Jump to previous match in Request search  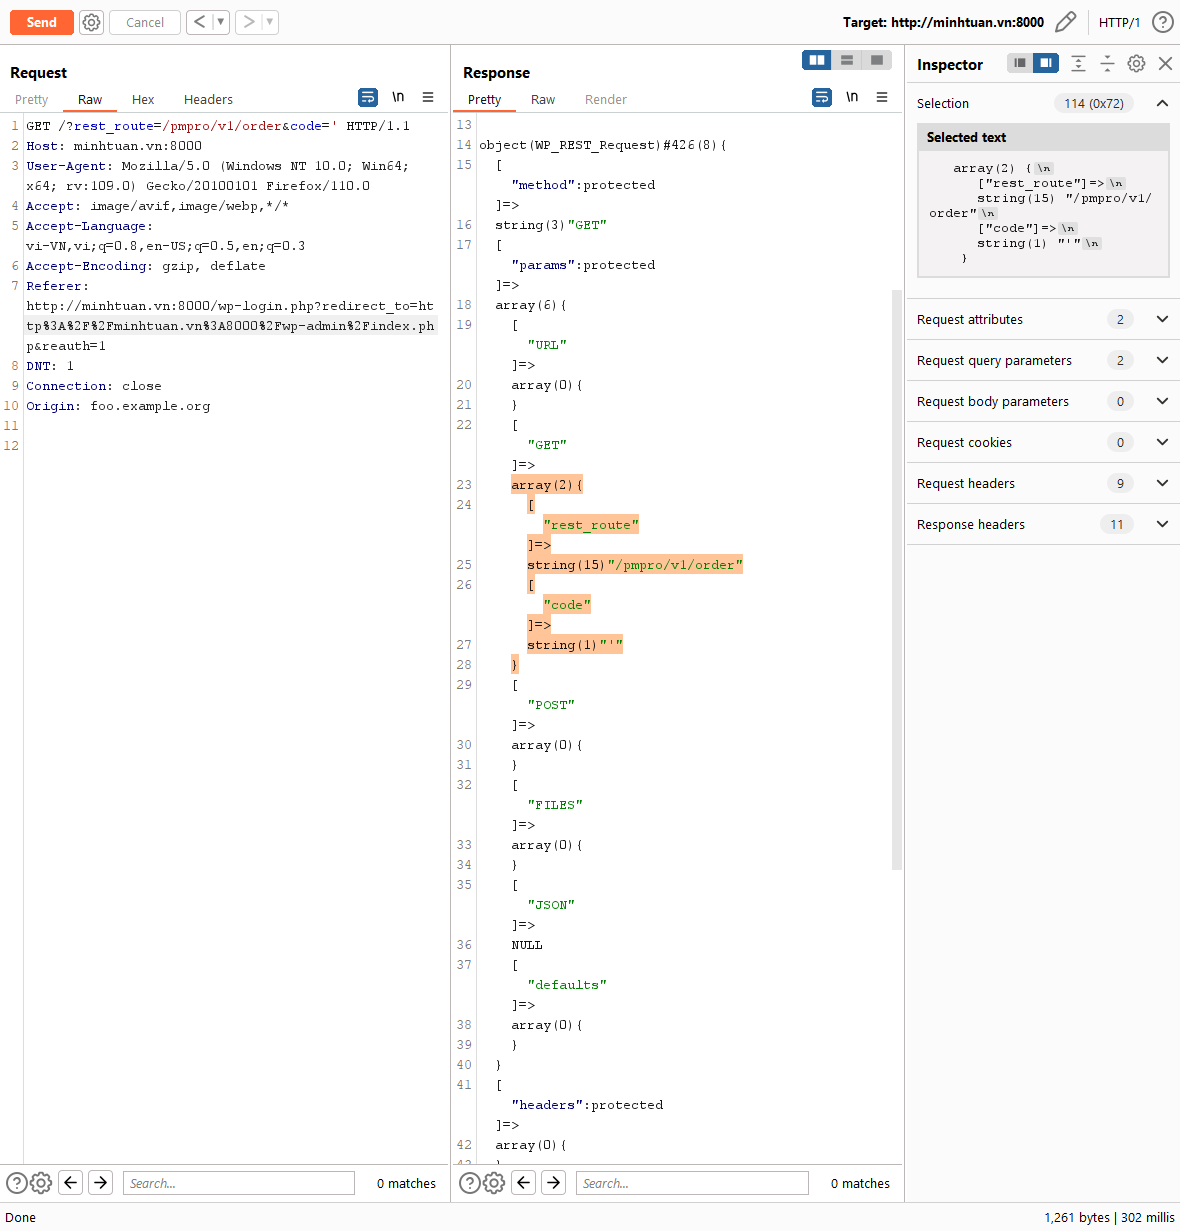(x=71, y=1183)
